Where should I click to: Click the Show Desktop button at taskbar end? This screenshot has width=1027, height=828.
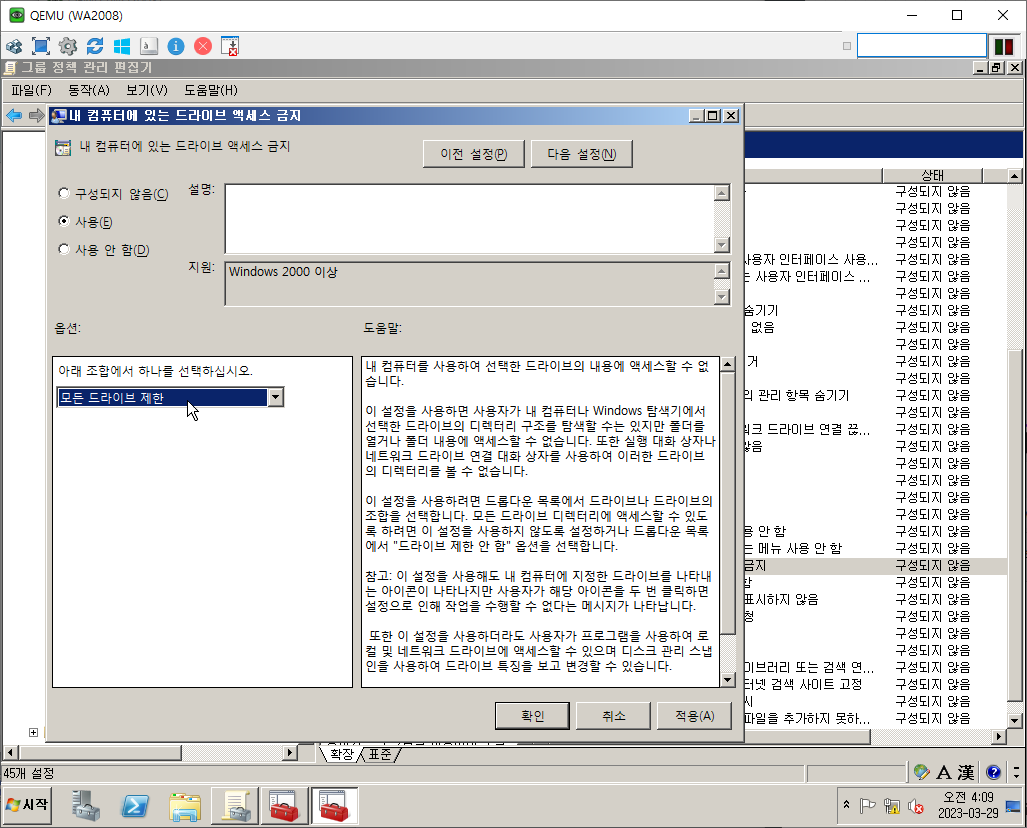tap(1014, 805)
